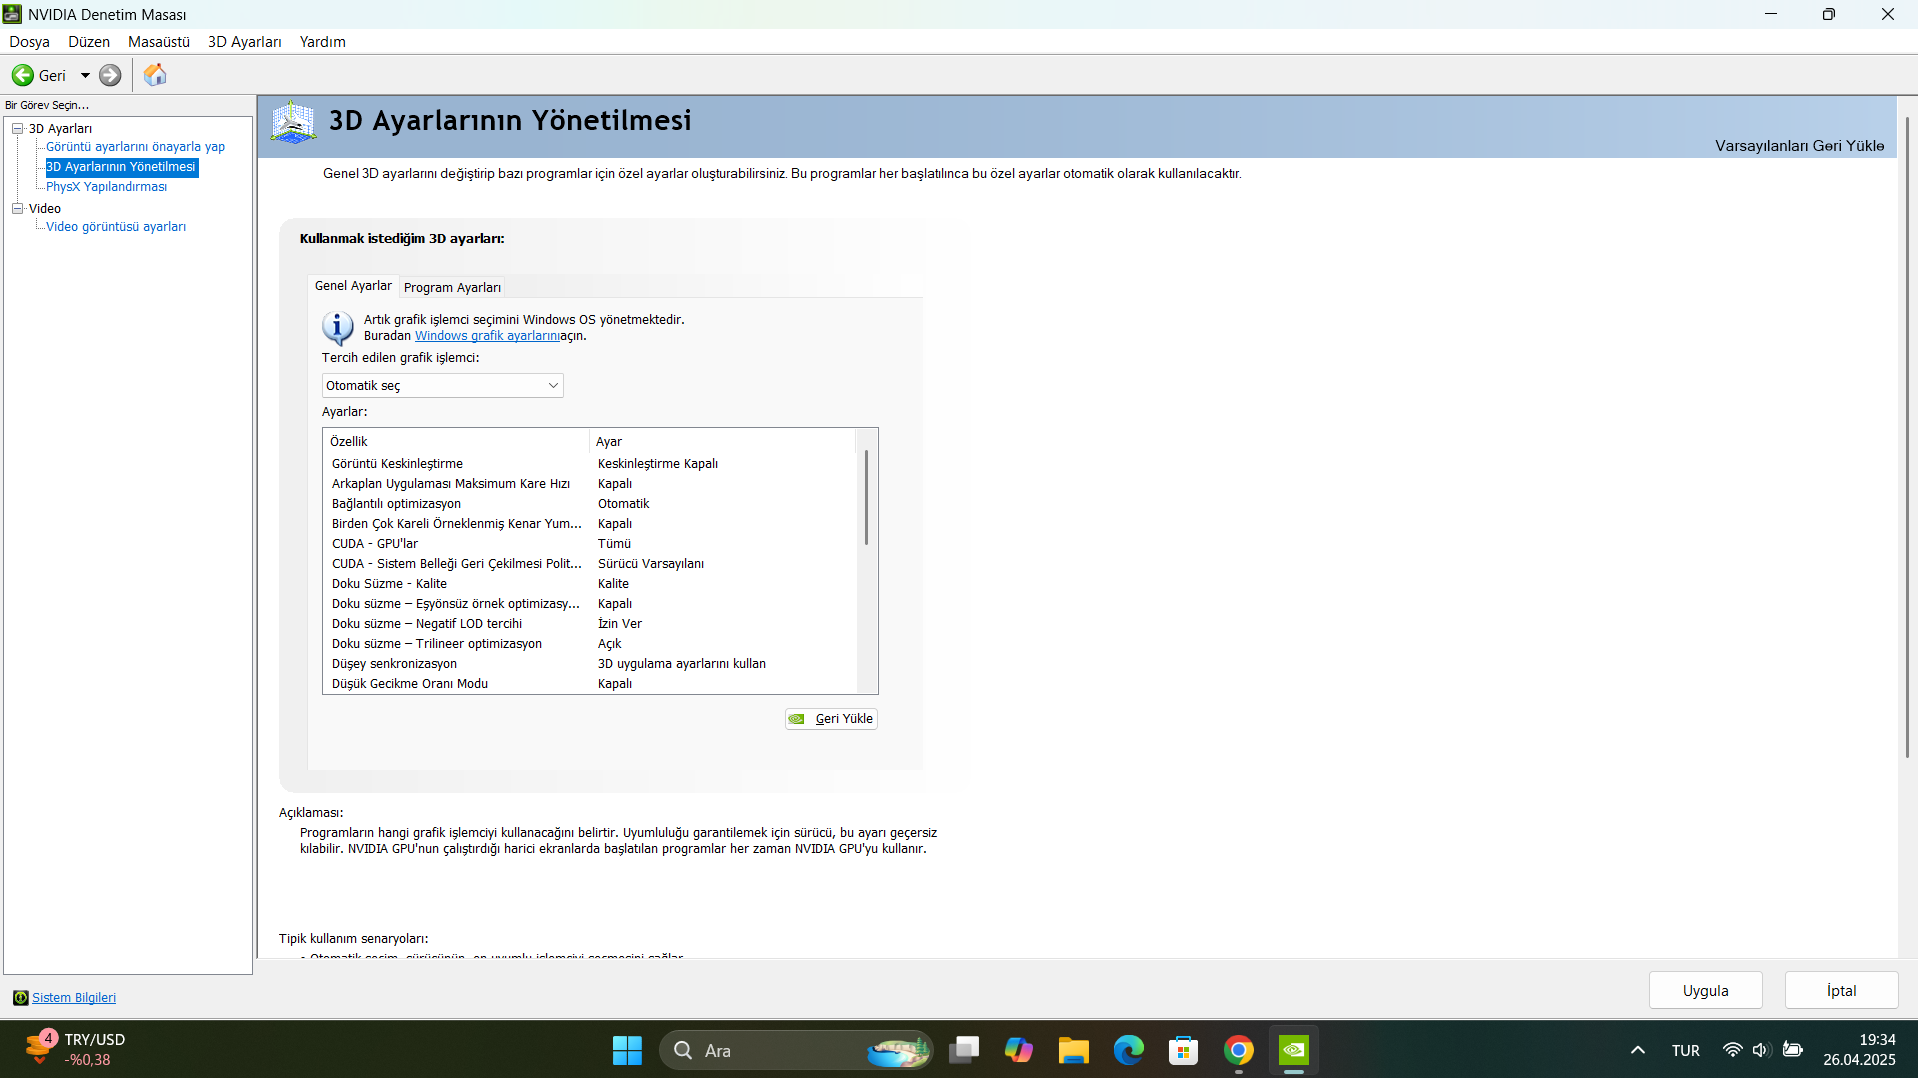This screenshot has width=1918, height=1078.
Task: Select the Görüntü Keskinleştirme setting row
Action: pyautogui.click(x=590, y=464)
